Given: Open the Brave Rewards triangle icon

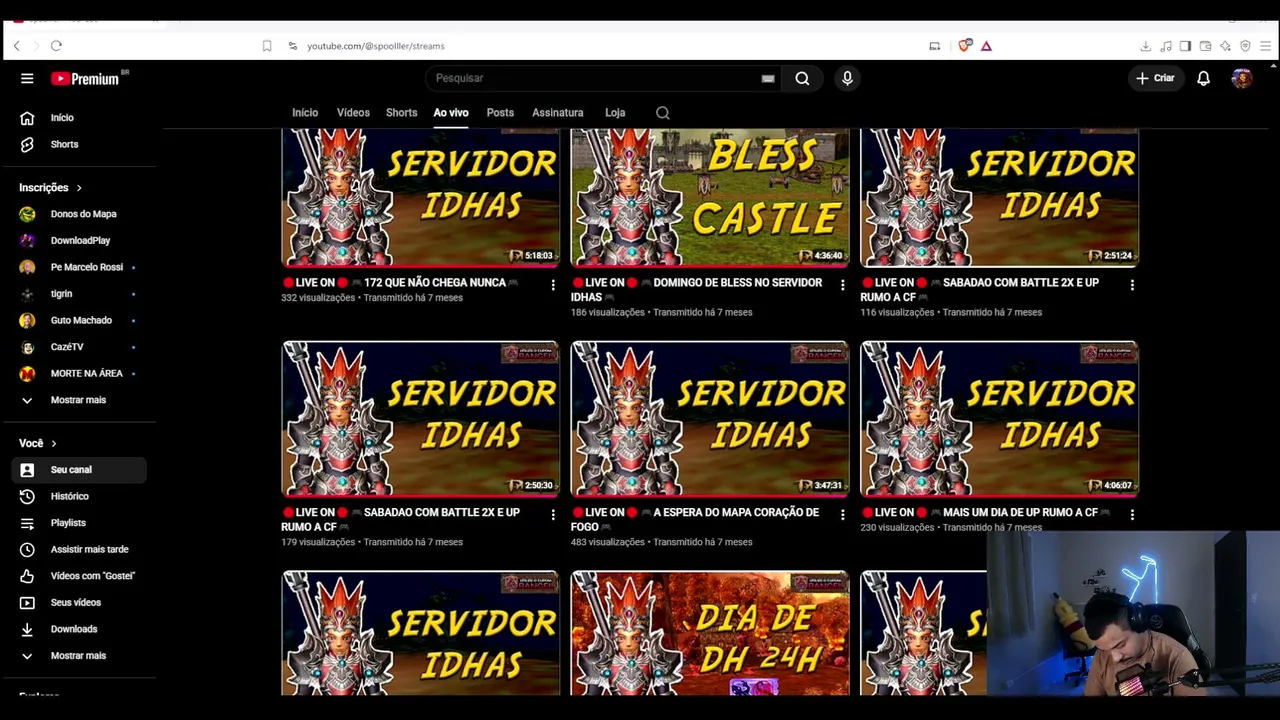Looking at the screenshot, I should point(986,46).
